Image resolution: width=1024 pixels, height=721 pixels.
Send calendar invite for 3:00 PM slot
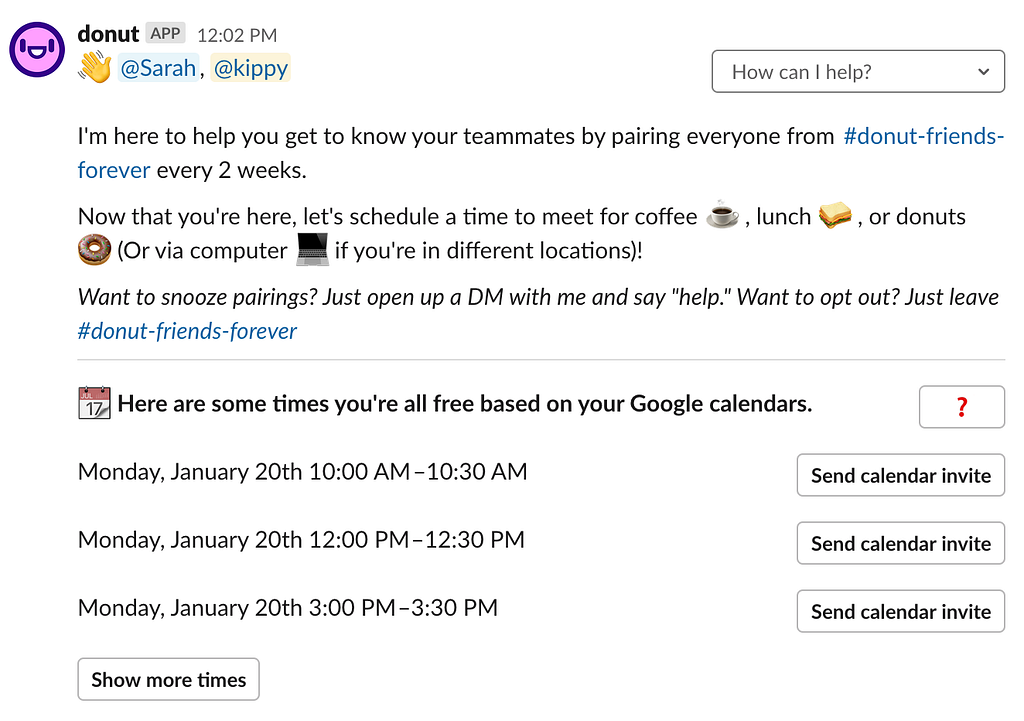click(x=901, y=611)
